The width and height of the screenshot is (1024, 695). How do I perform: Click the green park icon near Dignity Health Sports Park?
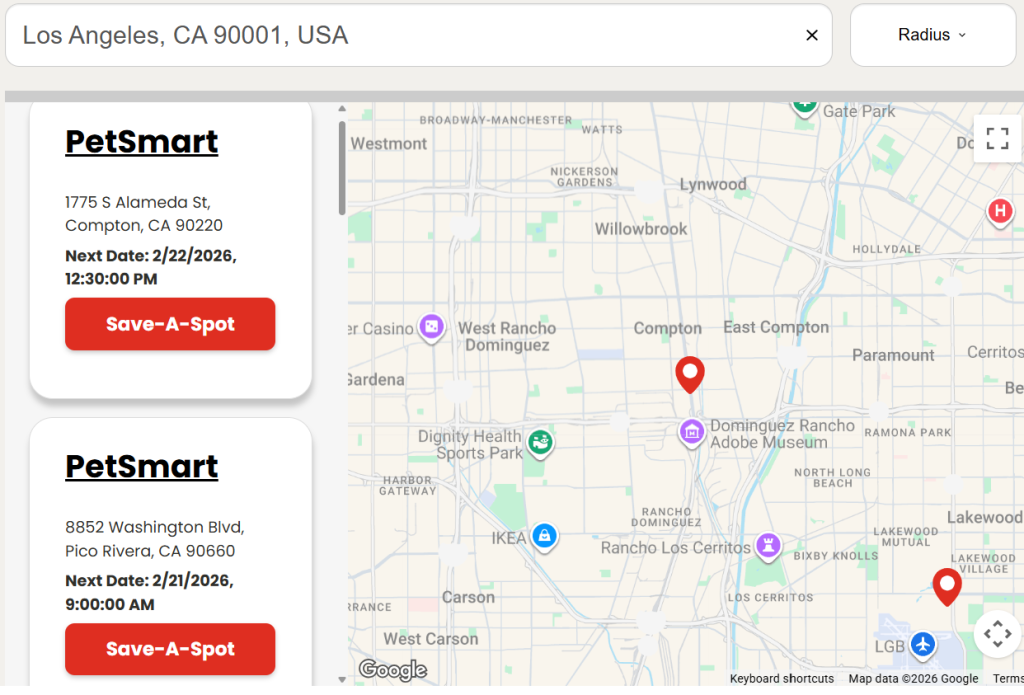(x=541, y=443)
